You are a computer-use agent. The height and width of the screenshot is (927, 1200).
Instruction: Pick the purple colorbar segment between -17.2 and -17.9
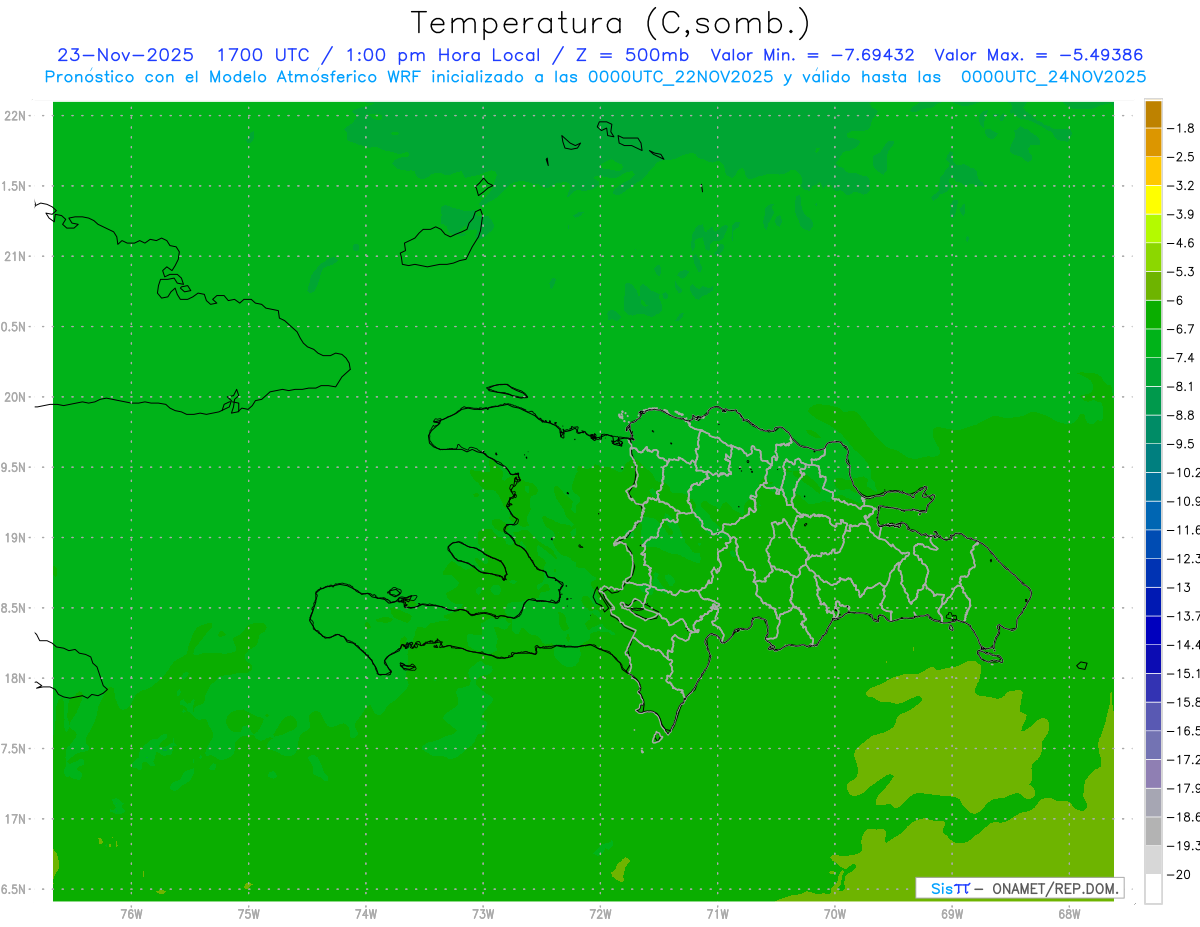point(1153,774)
